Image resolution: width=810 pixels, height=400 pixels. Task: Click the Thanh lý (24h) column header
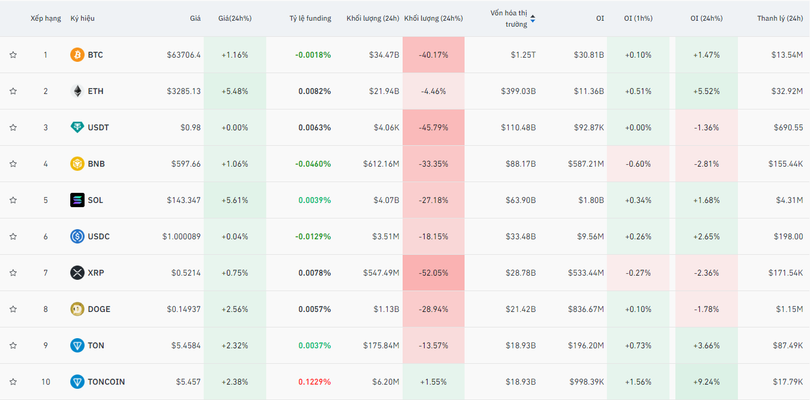[x=780, y=18]
